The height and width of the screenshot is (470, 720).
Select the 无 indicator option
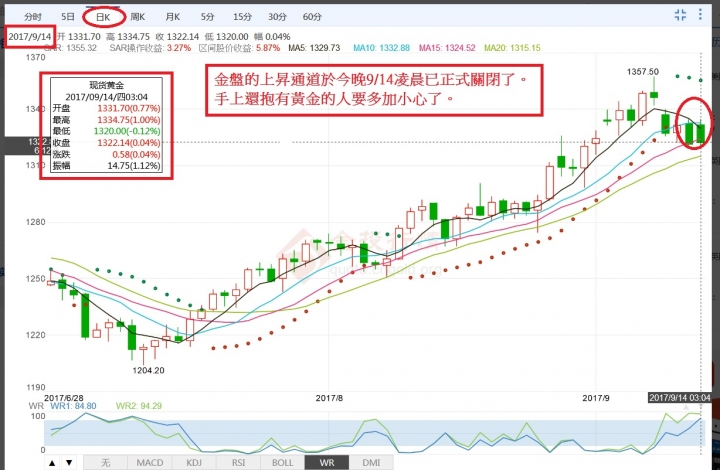coord(106,463)
